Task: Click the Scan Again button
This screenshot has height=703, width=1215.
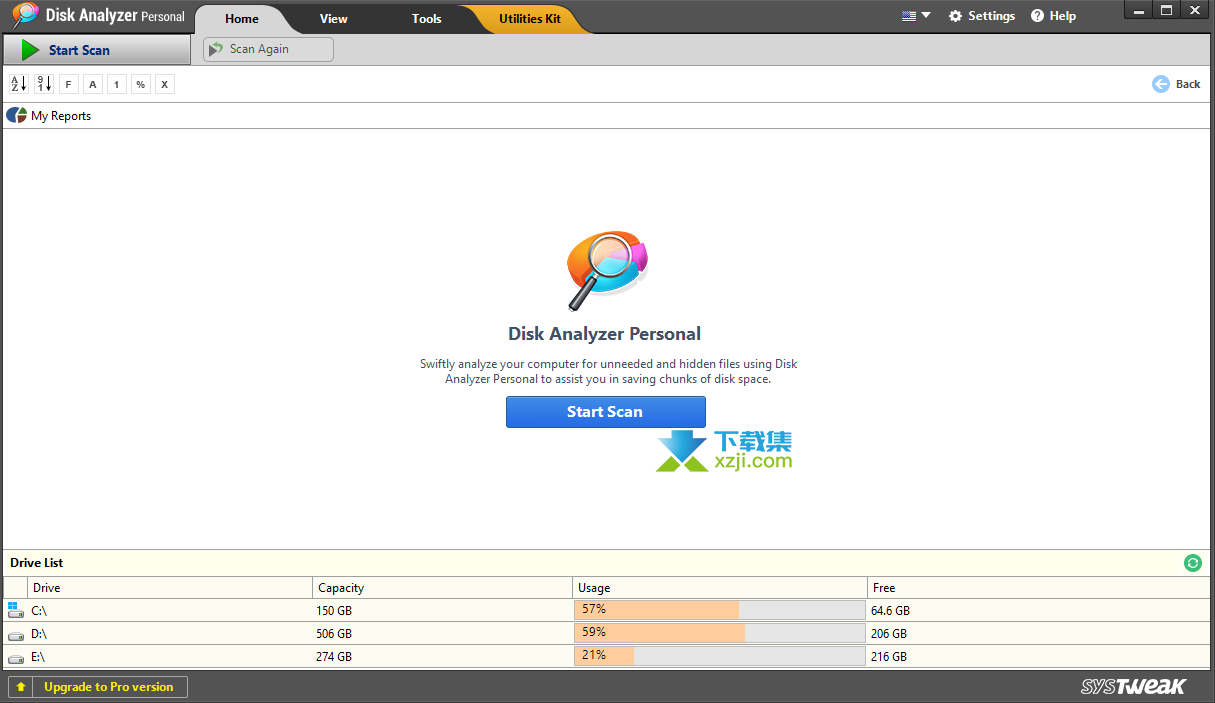Action: click(x=268, y=49)
